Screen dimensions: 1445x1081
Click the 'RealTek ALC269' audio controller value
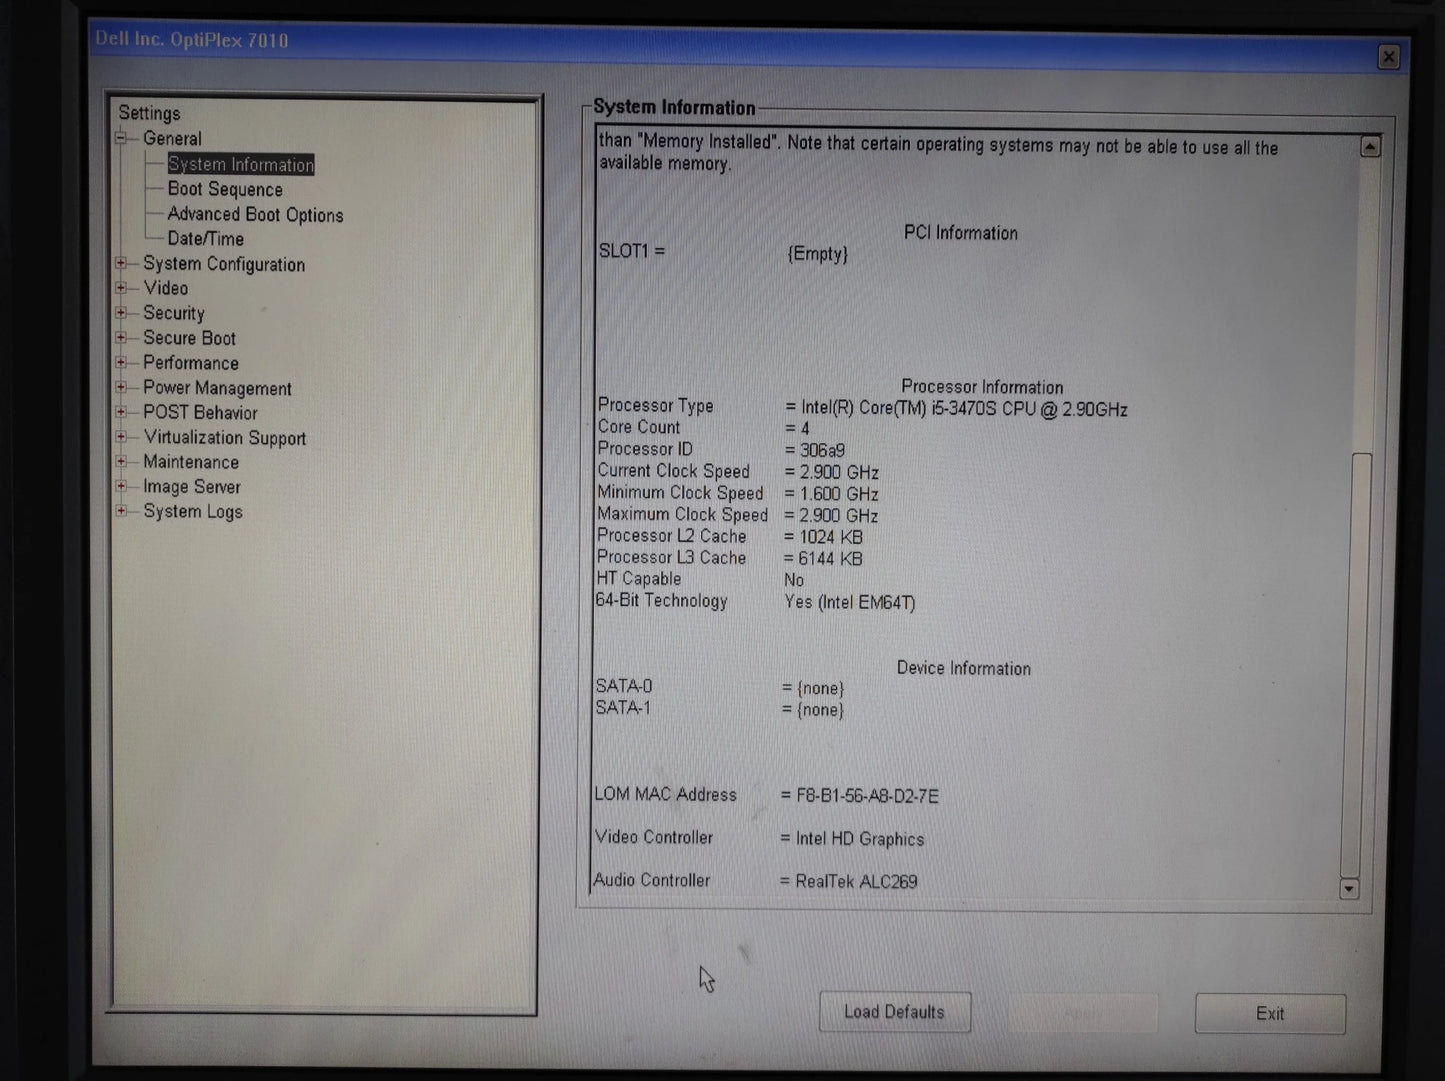[x=856, y=881]
